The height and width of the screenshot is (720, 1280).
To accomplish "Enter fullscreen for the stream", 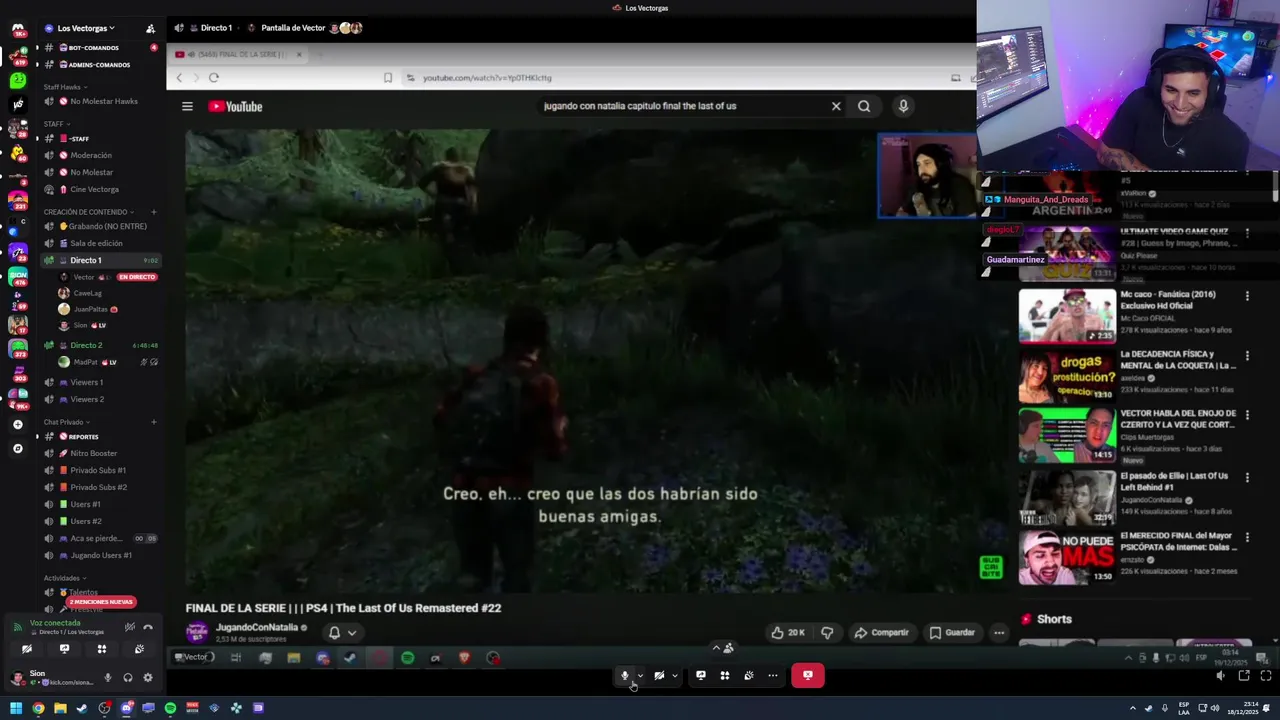I will pyautogui.click(x=1266, y=676).
